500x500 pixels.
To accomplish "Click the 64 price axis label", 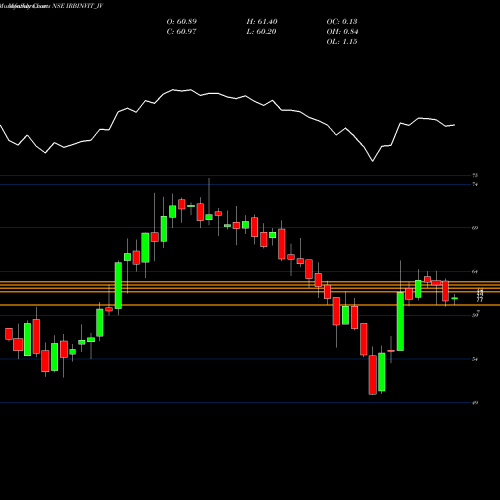I will (x=475, y=272).
